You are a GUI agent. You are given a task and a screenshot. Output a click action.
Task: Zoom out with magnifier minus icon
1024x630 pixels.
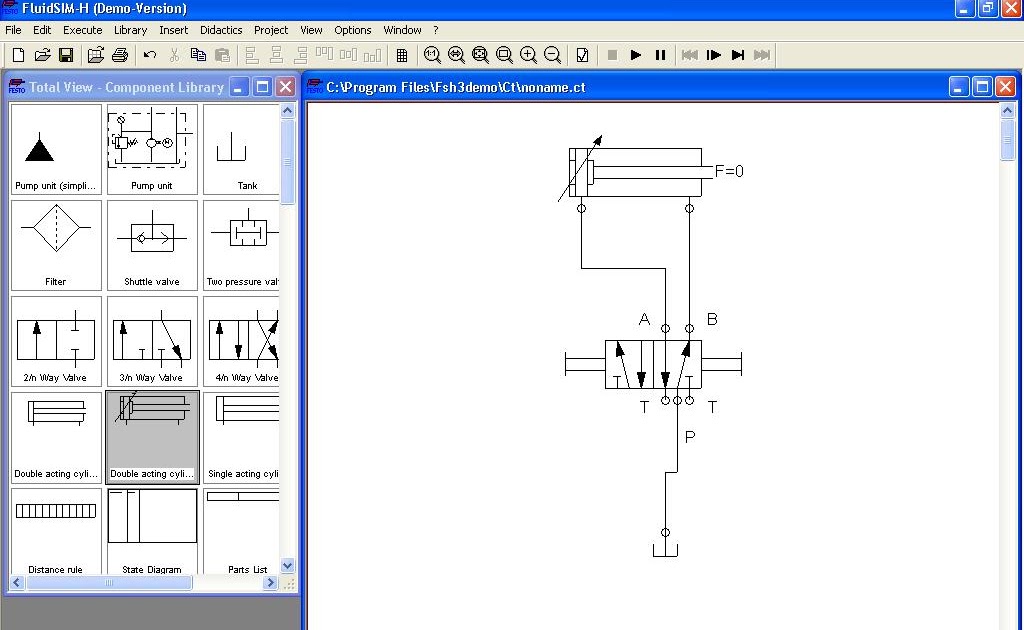(x=552, y=55)
